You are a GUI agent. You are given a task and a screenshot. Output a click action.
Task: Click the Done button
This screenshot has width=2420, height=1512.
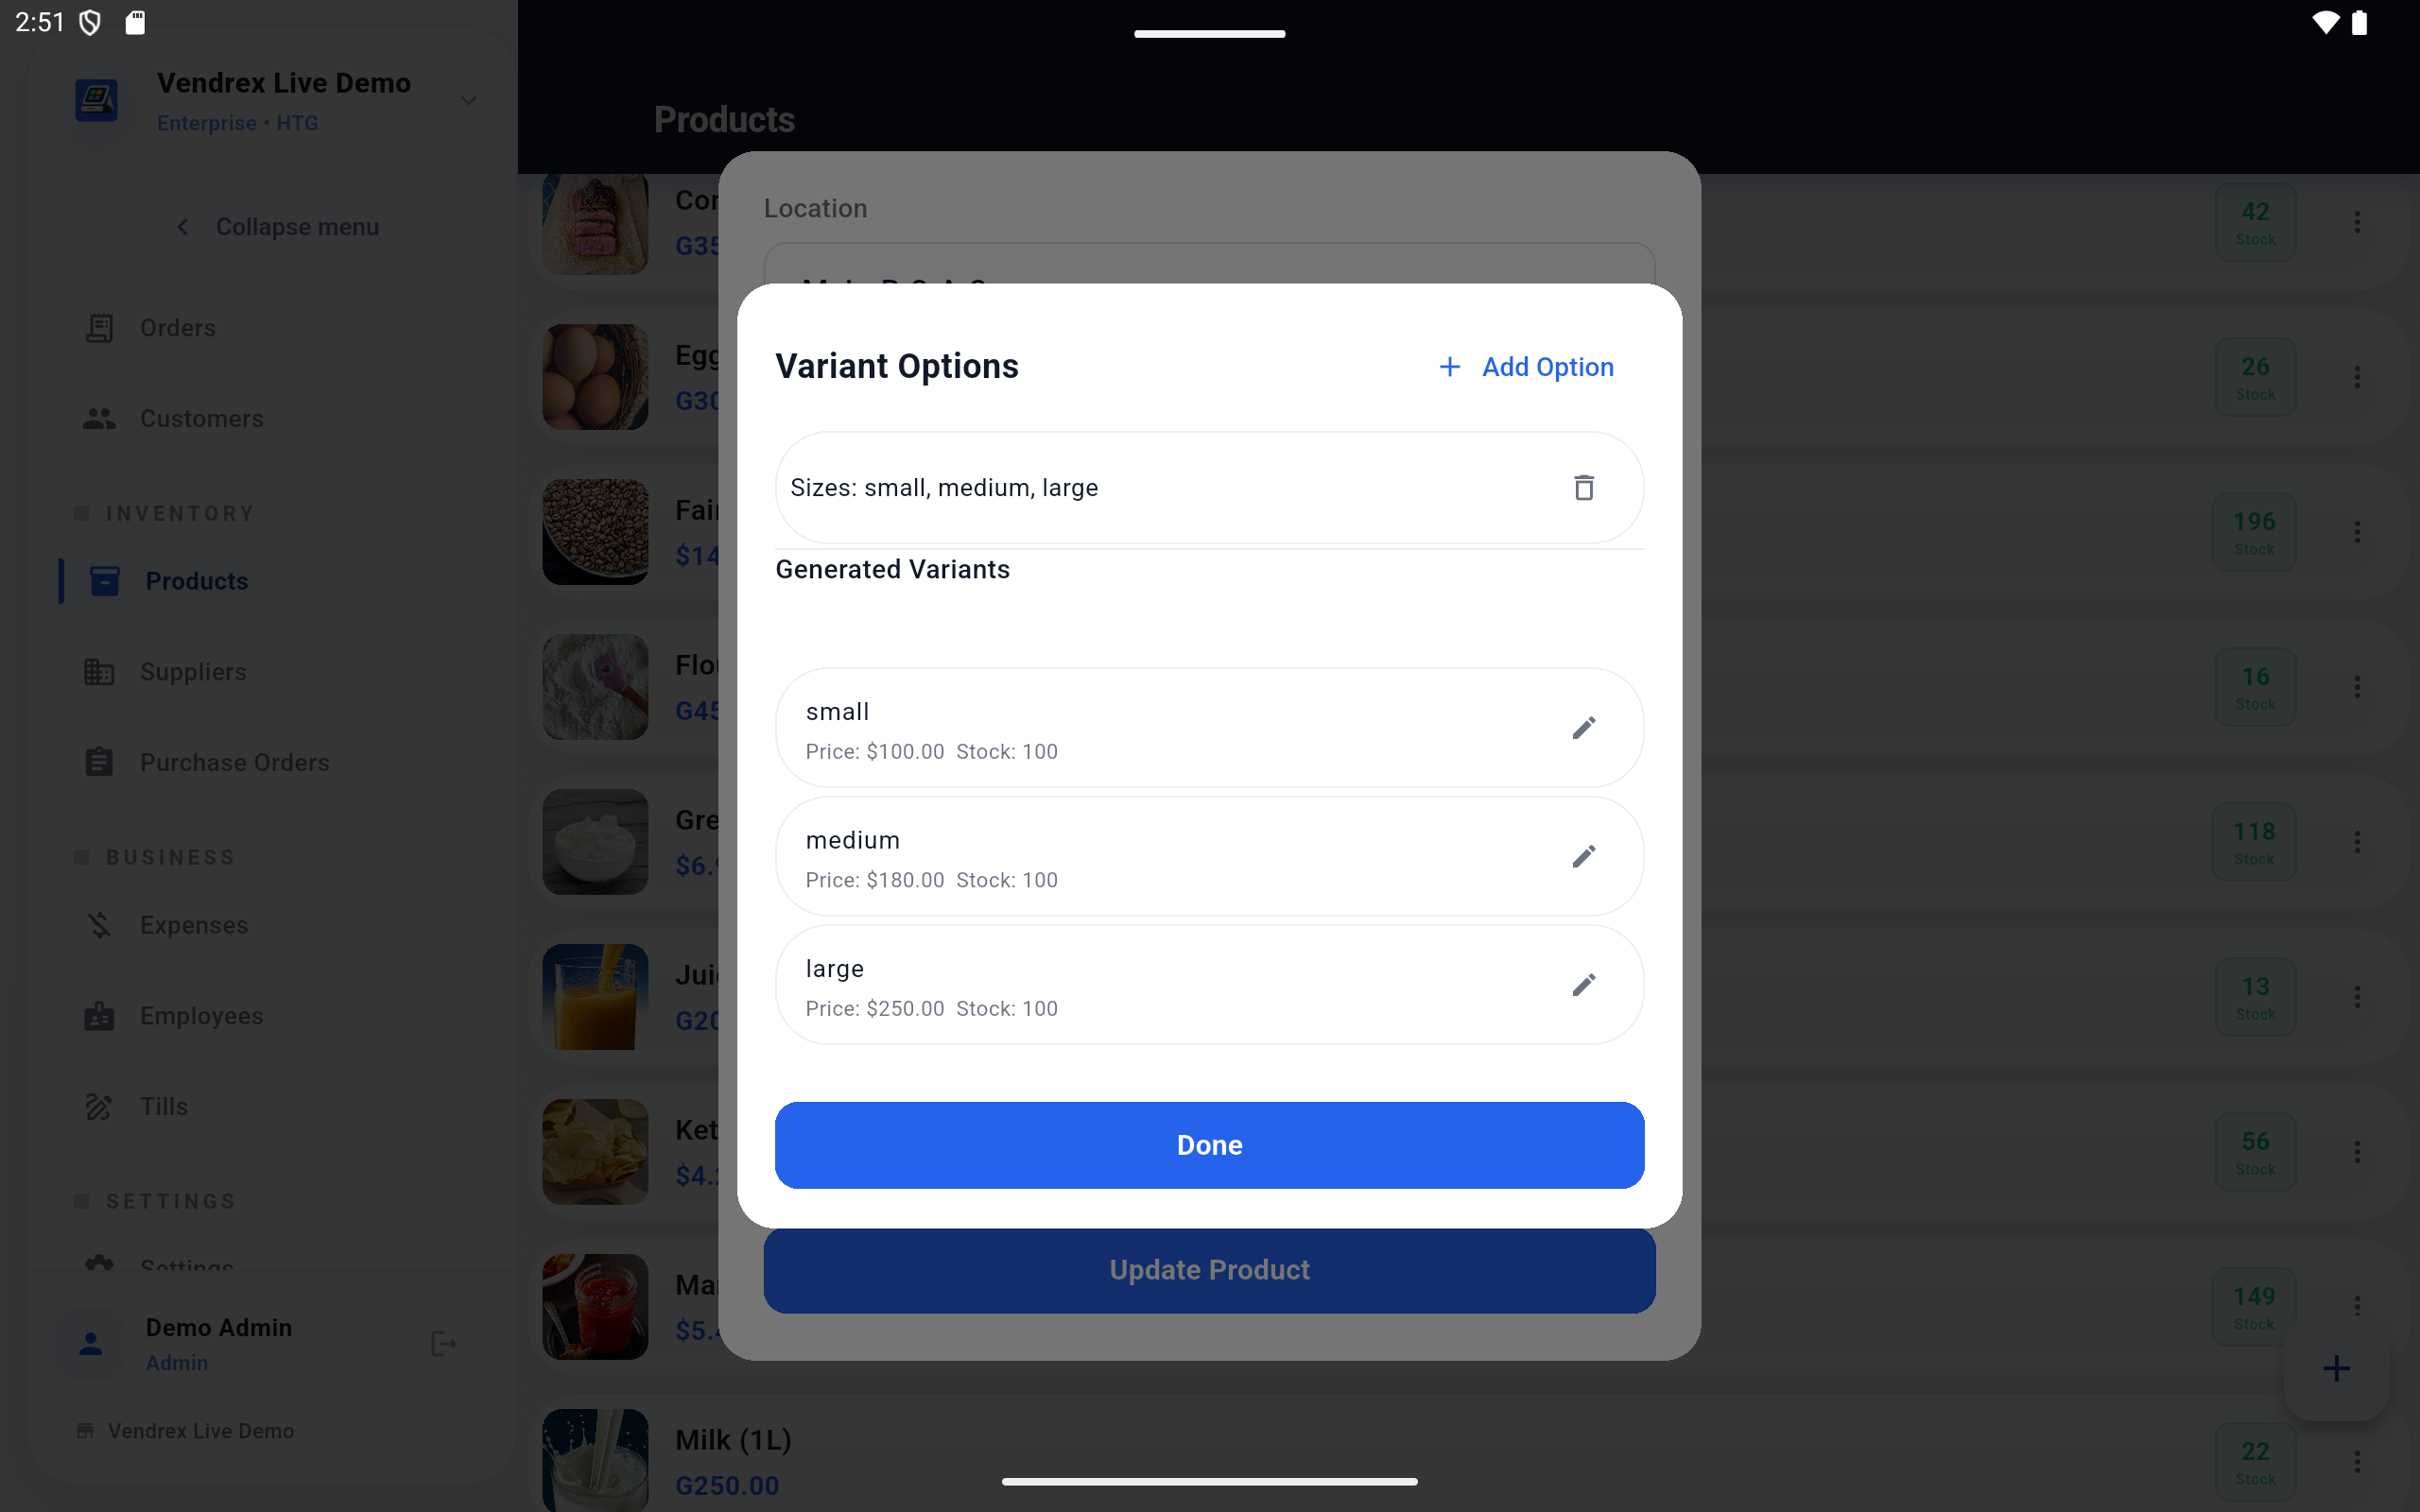(x=1209, y=1145)
